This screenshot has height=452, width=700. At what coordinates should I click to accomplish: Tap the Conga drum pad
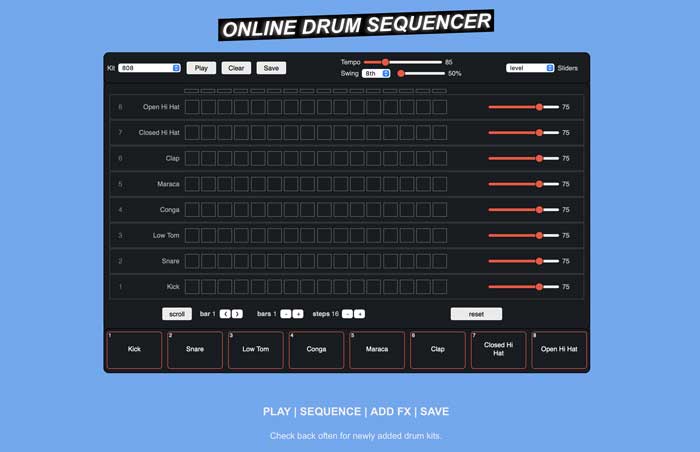316,350
